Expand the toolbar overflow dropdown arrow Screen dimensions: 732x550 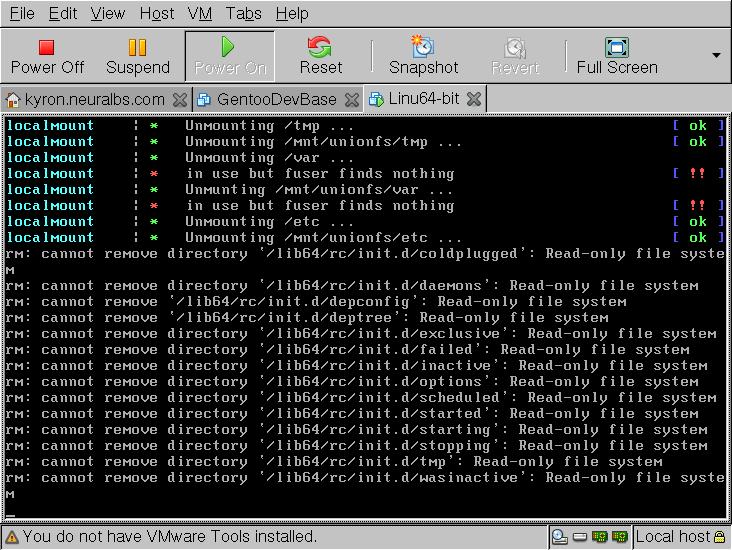pos(716,55)
